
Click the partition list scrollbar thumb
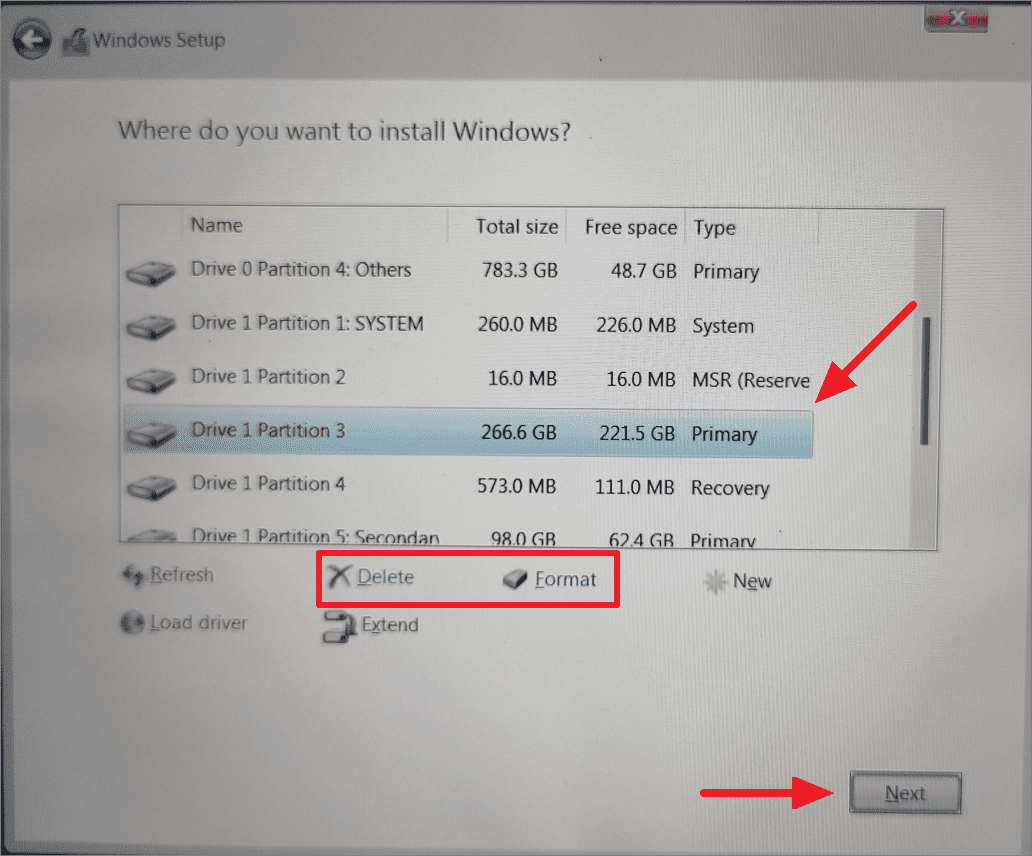[925, 381]
